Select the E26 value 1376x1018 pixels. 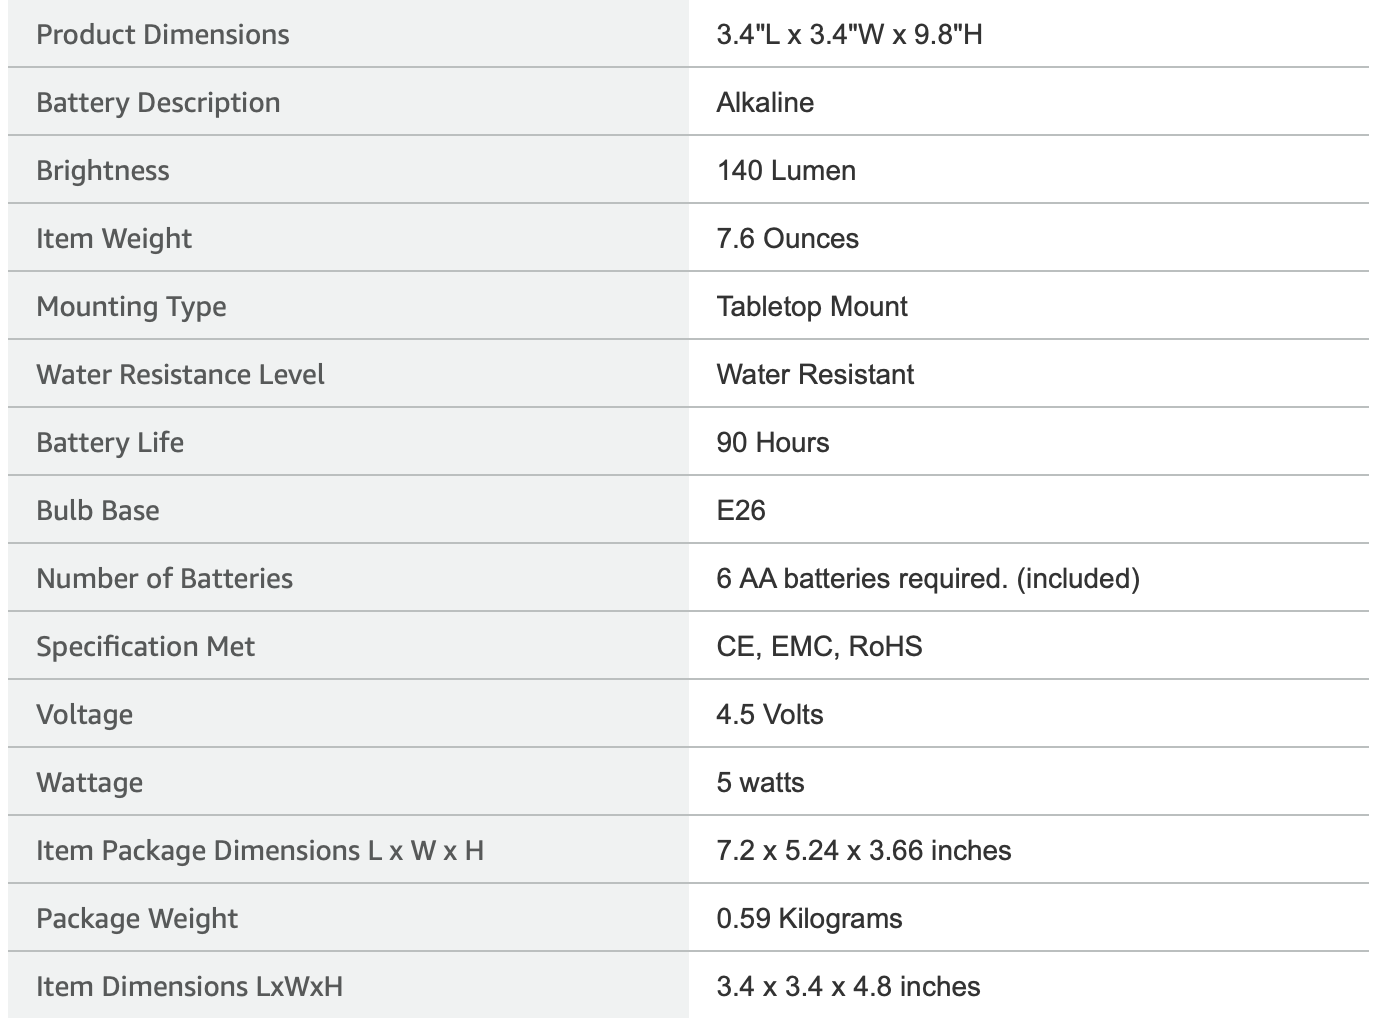click(x=741, y=511)
